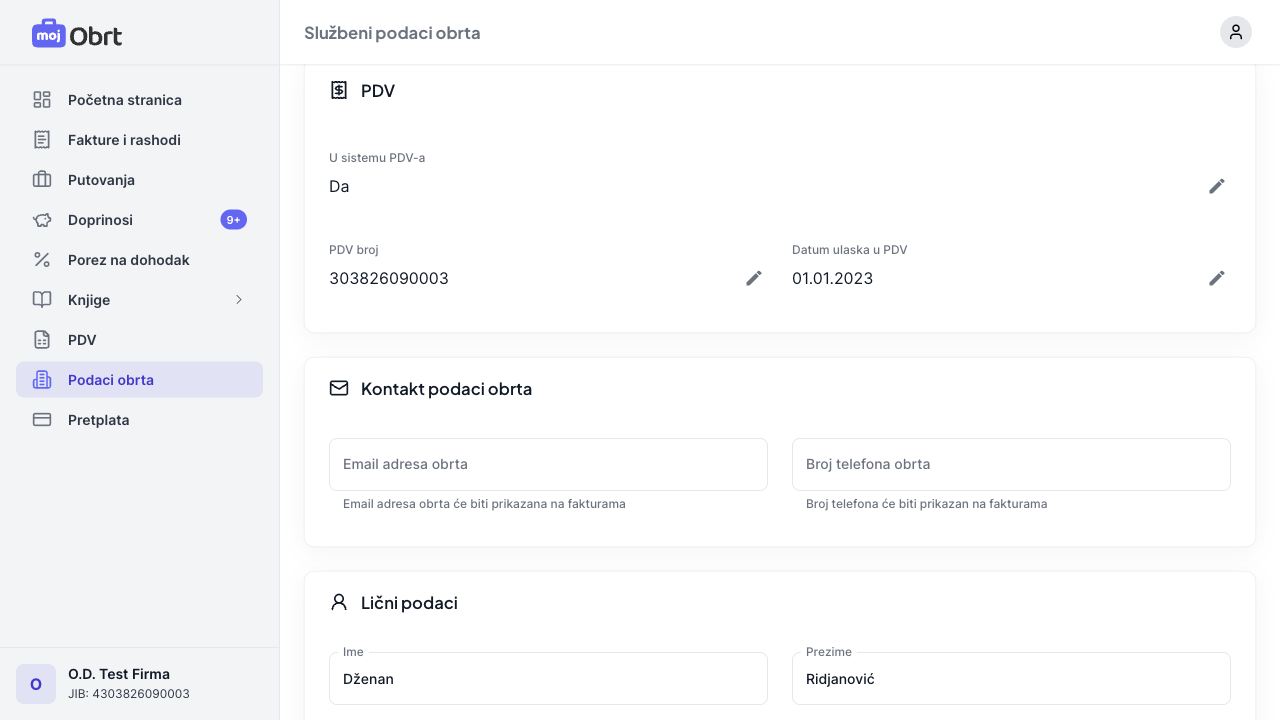Expand the Knjige submenu chevron
Image resolution: width=1280 pixels, height=720 pixels.
coord(239,300)
